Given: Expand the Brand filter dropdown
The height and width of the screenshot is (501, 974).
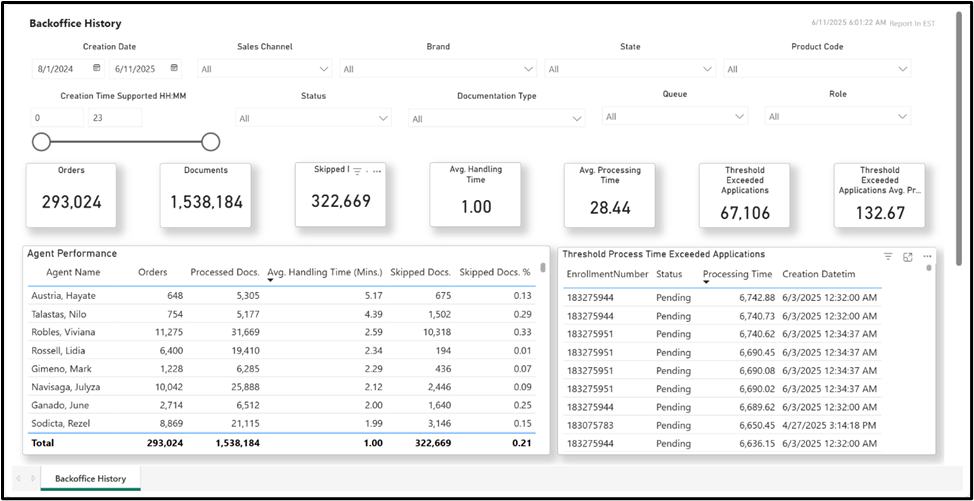Looking at the screenshot, I should pos(438,69).
